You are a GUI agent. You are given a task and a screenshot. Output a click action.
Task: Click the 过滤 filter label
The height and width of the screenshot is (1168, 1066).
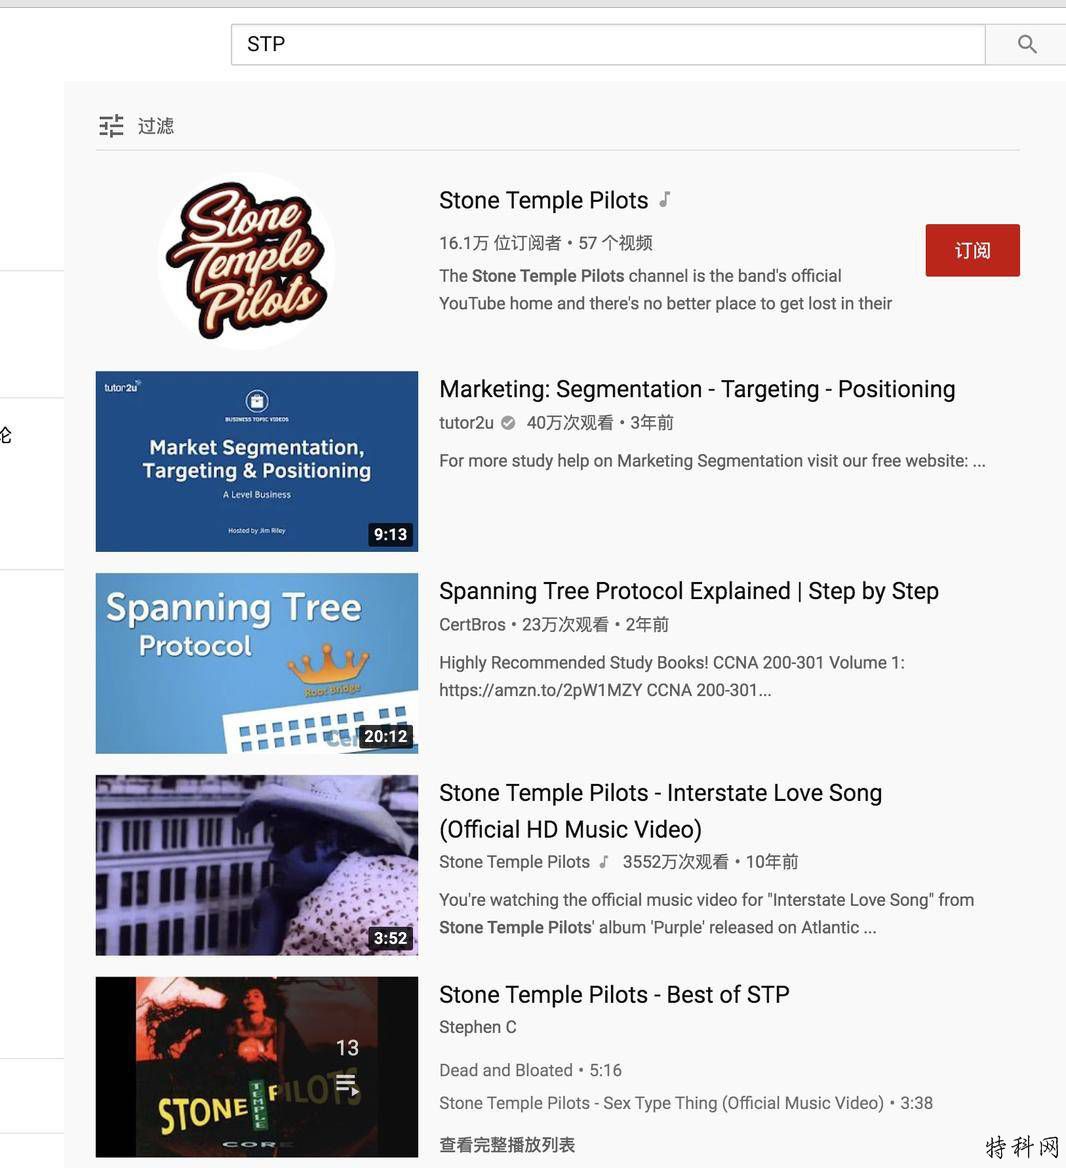[156, 126]
